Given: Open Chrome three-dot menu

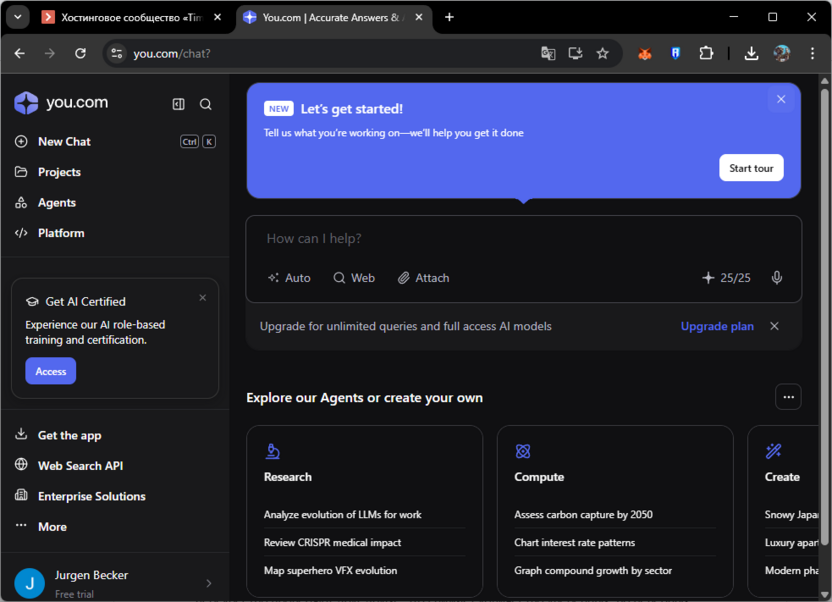Looking at the screenshot, I should (812, 54).
